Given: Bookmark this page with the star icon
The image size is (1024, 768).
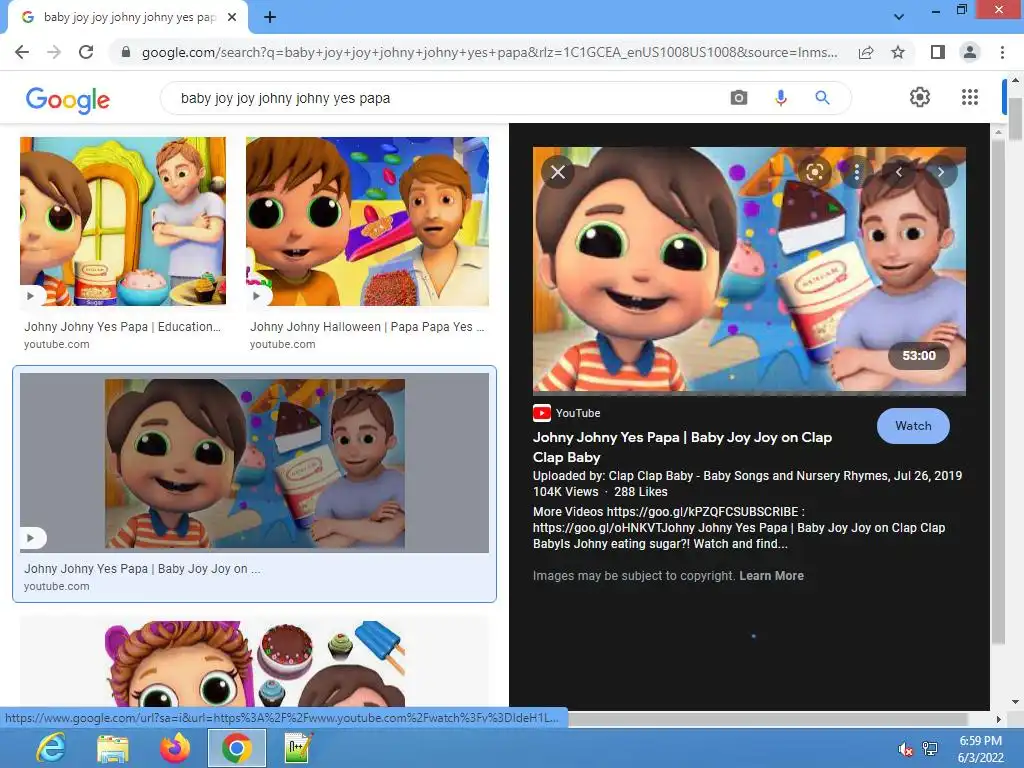Looking at the screenshot, I should (898, 52).
